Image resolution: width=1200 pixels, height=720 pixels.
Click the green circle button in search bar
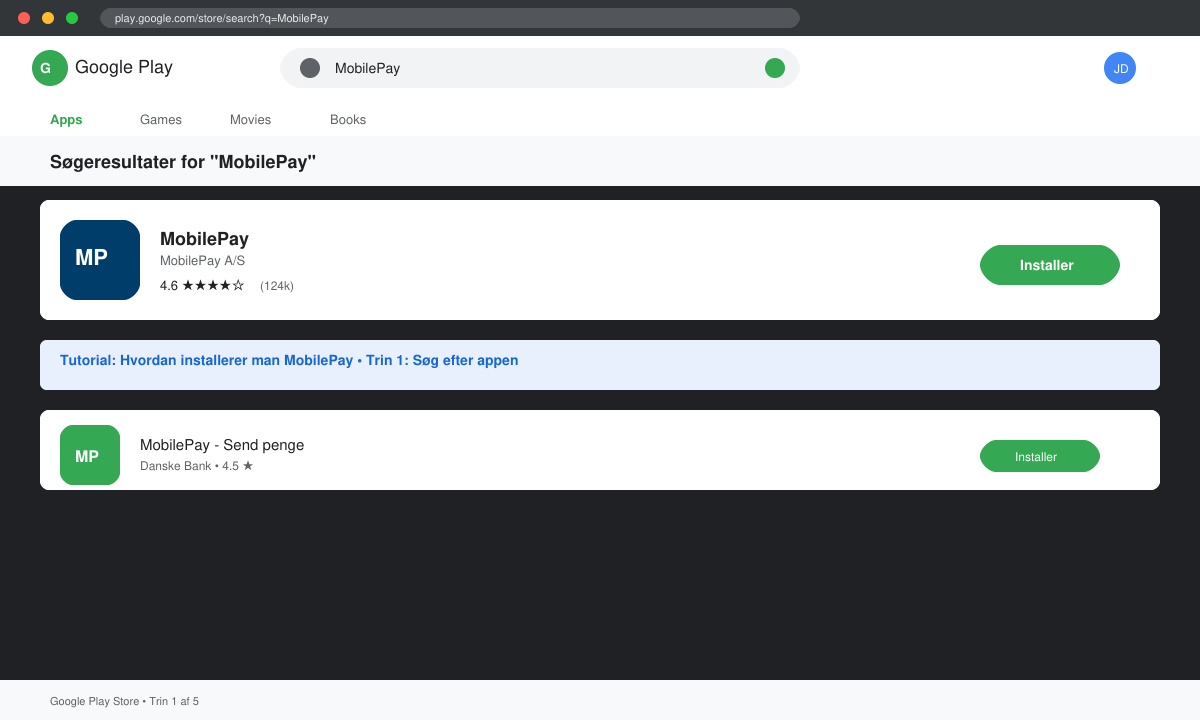[775, 68]
